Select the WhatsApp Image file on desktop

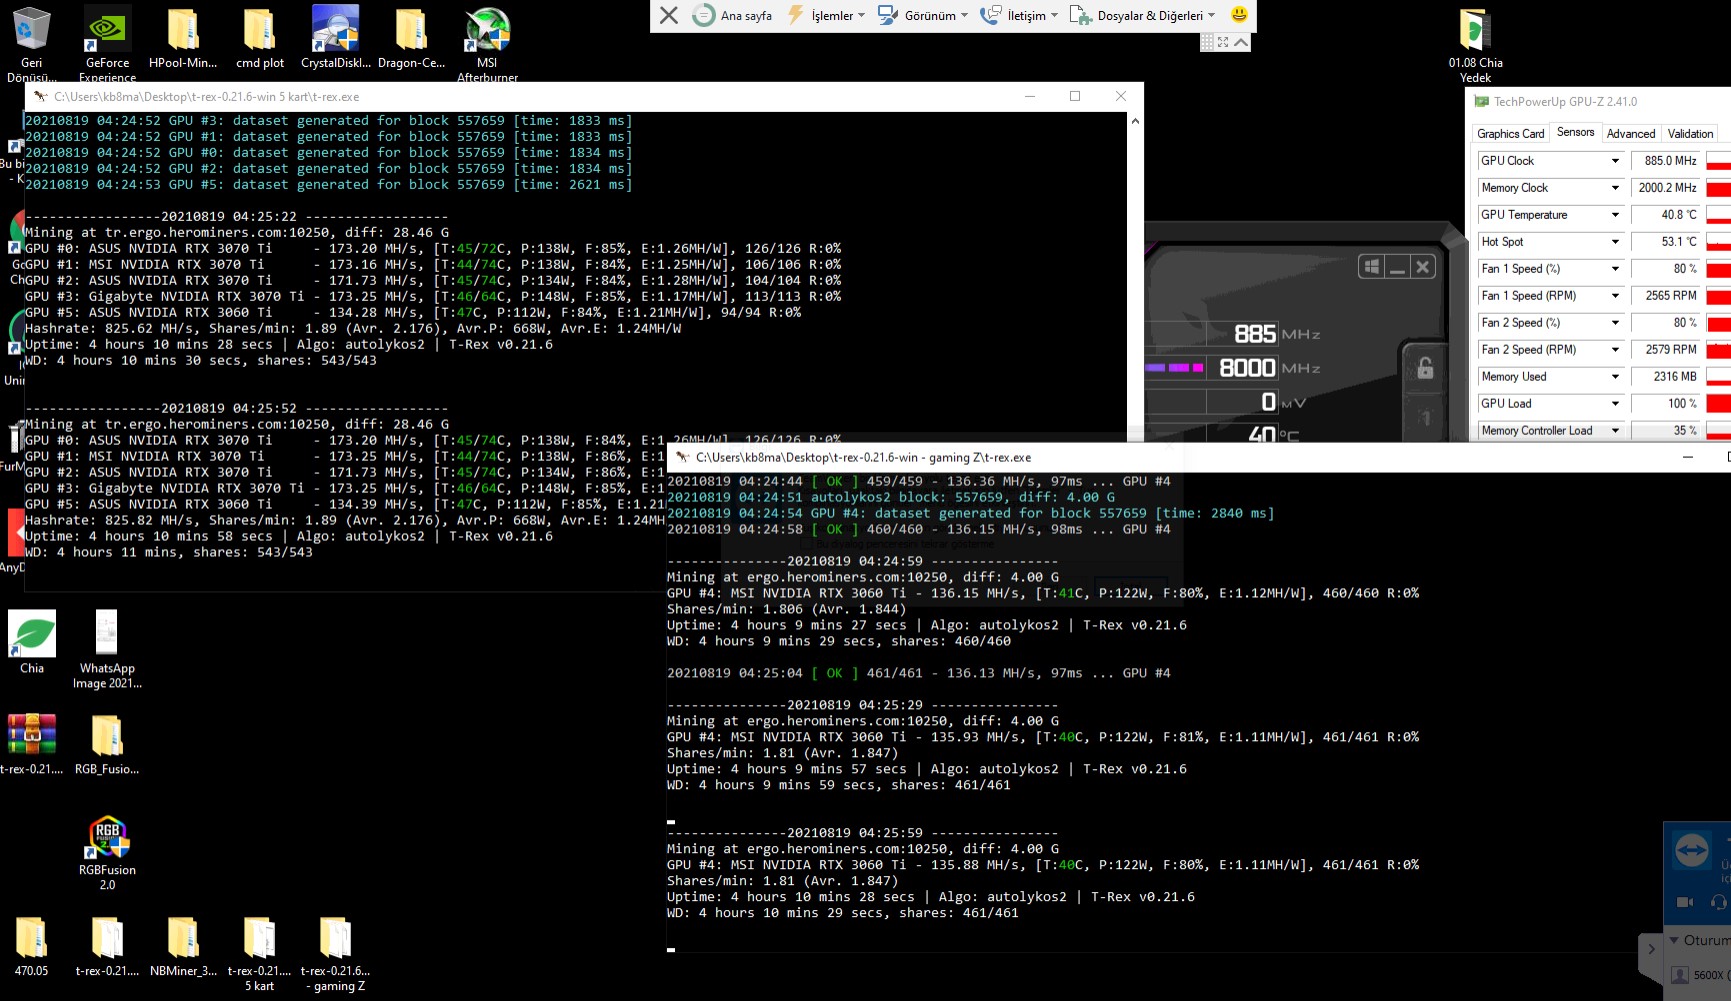pos(107,649)
